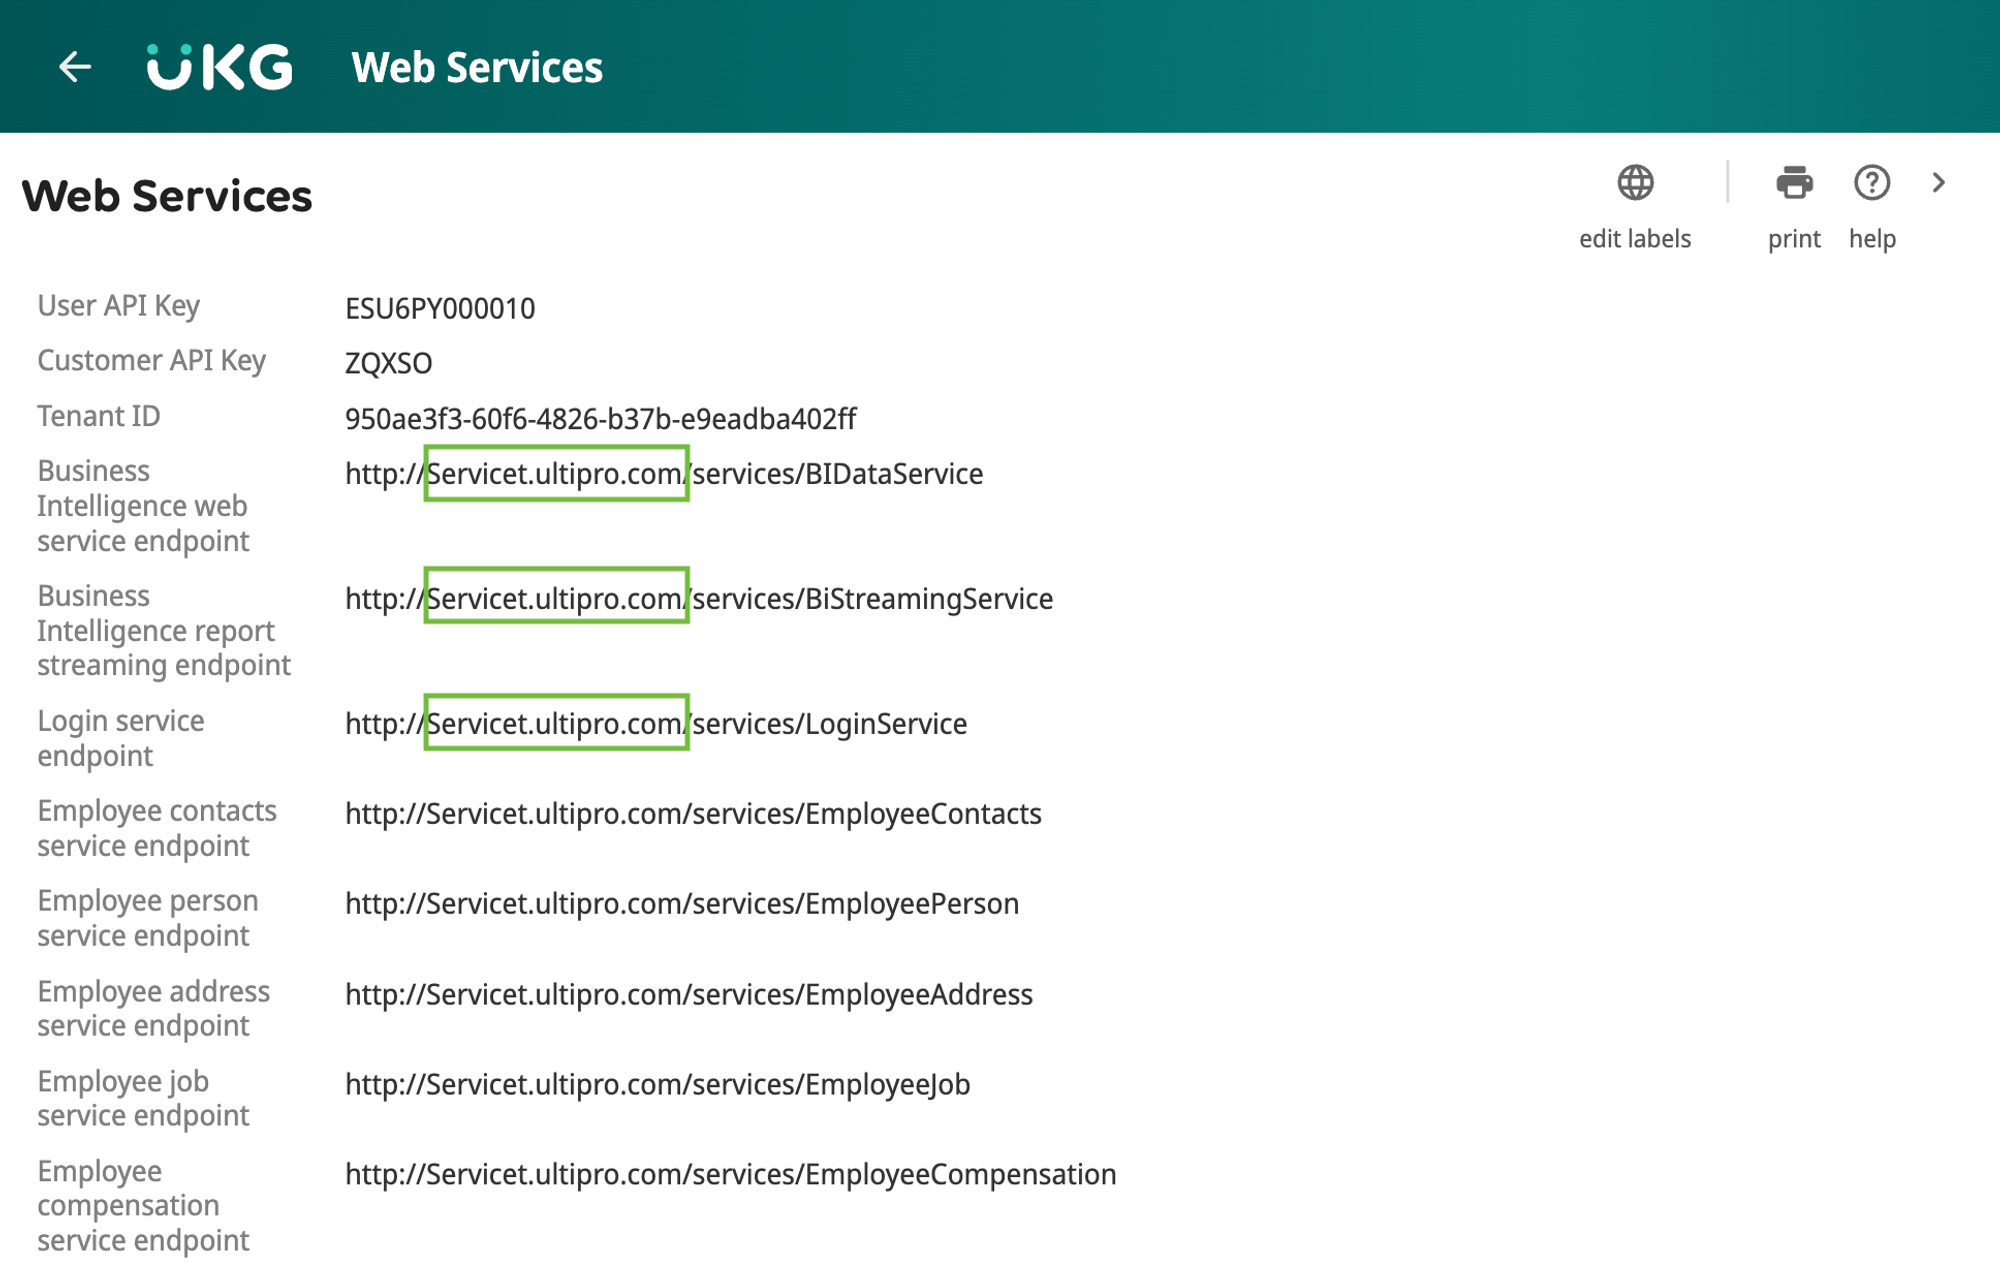This screenshot has height=1273, width=2000.
Task: Click the BIDataService endpoint URL
Action: coord(664,474)
